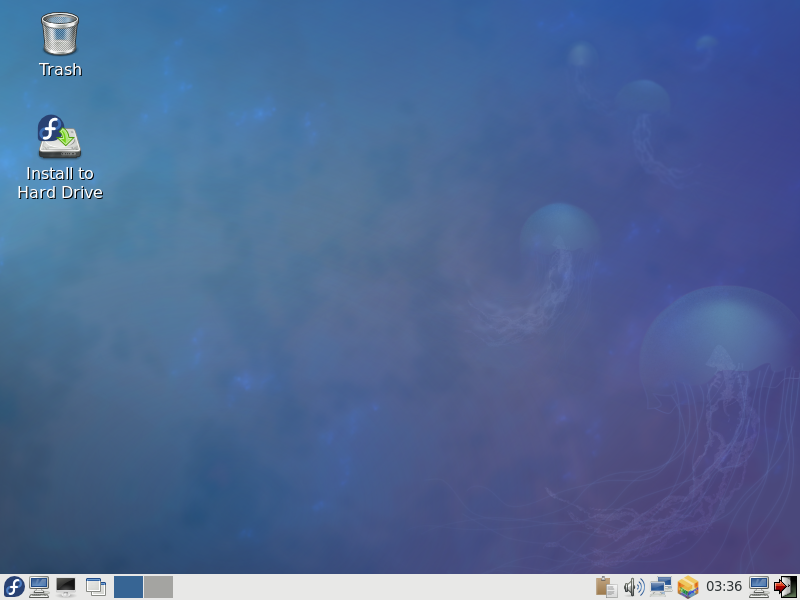Screen dimensions: 800x600
Task: Launch the computer icon beside Fedora menu
Action: pos(40,587)
